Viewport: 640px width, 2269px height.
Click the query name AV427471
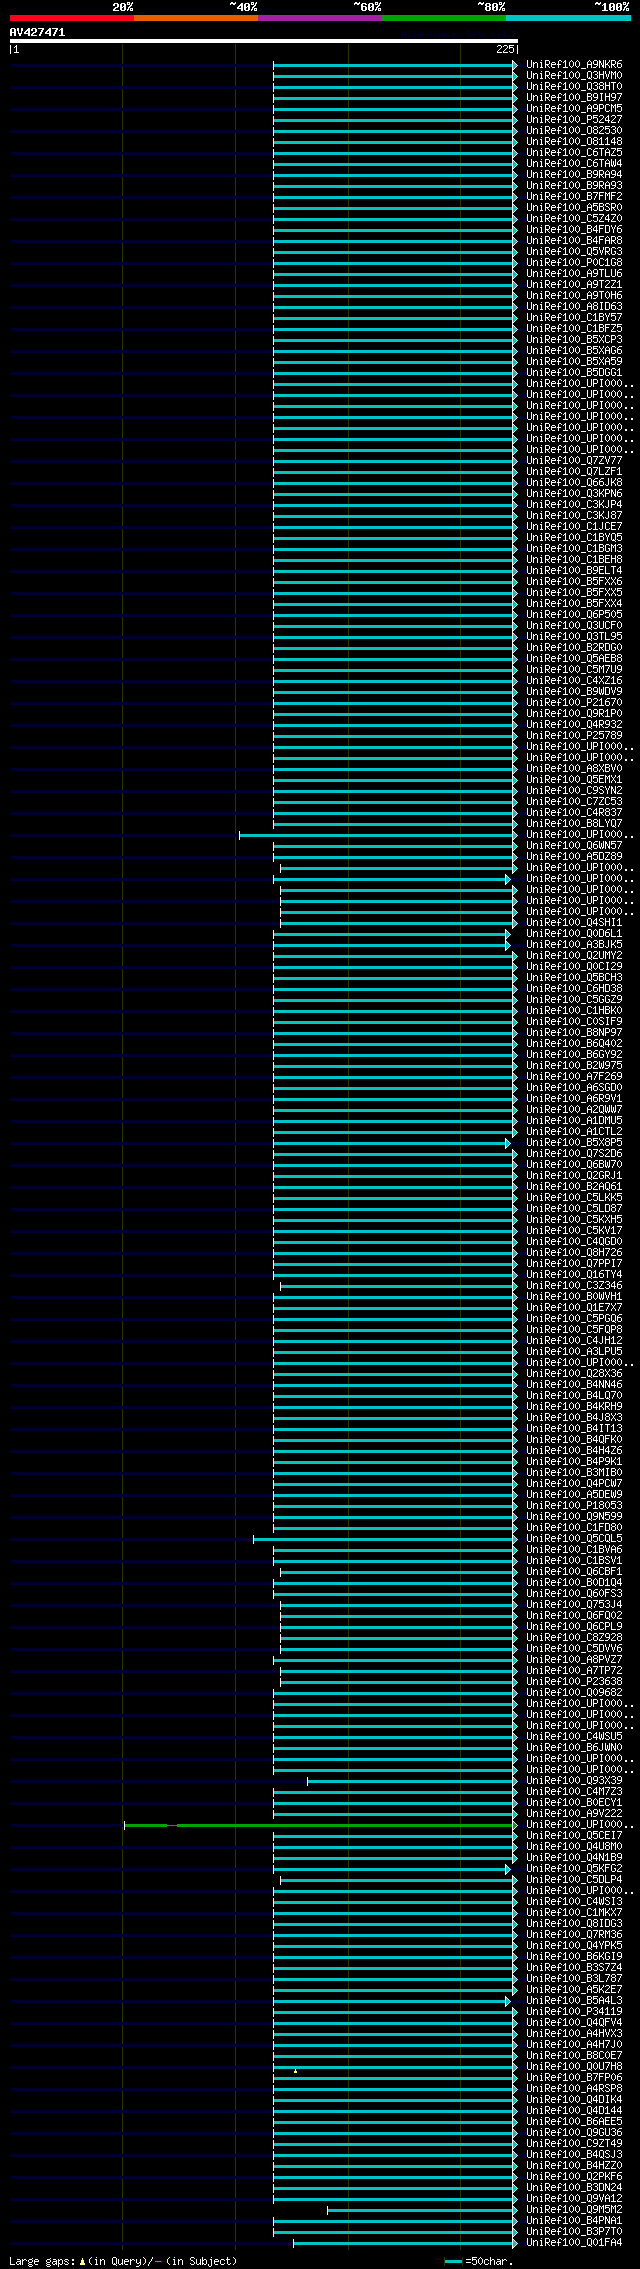[38, 32]
